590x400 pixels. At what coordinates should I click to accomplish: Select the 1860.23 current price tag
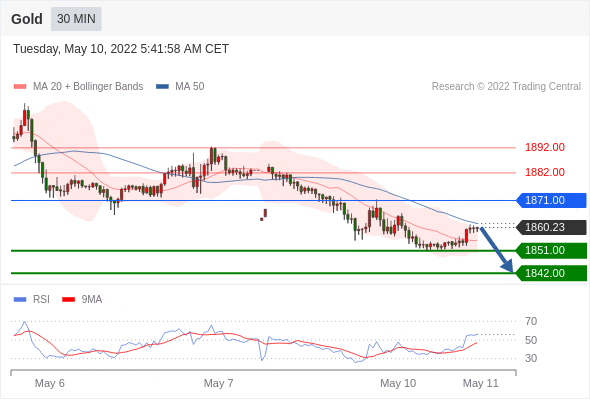click(x=551, y=227)
